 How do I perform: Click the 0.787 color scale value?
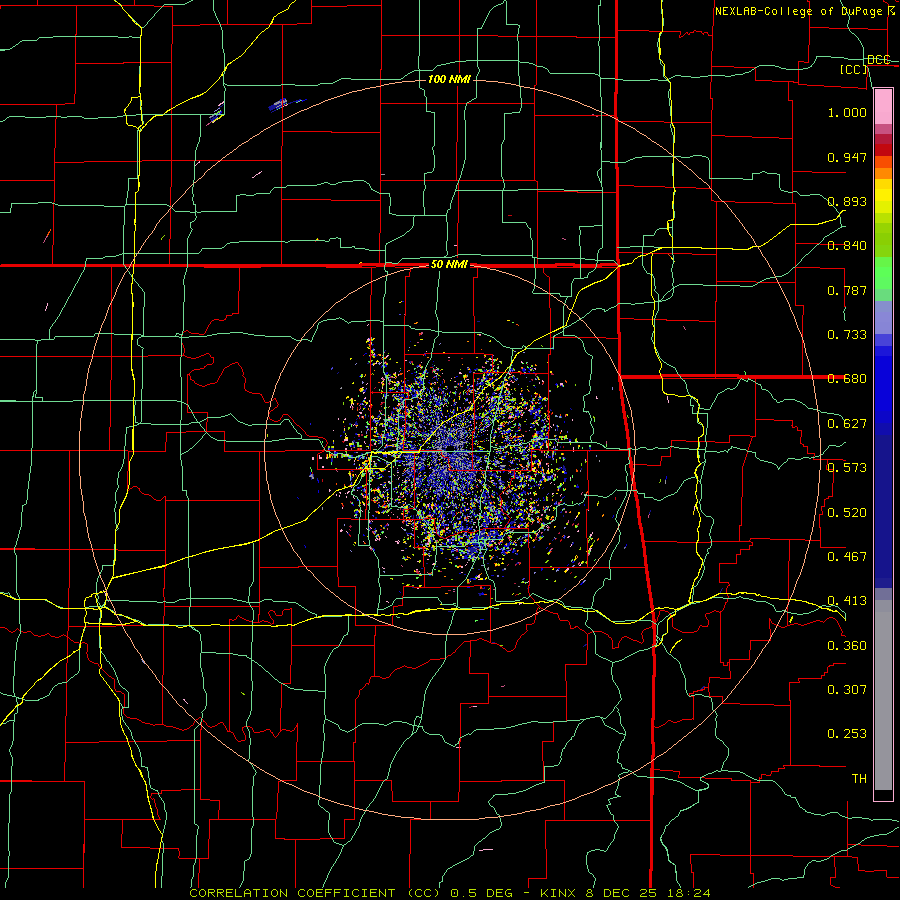(847, 290)
